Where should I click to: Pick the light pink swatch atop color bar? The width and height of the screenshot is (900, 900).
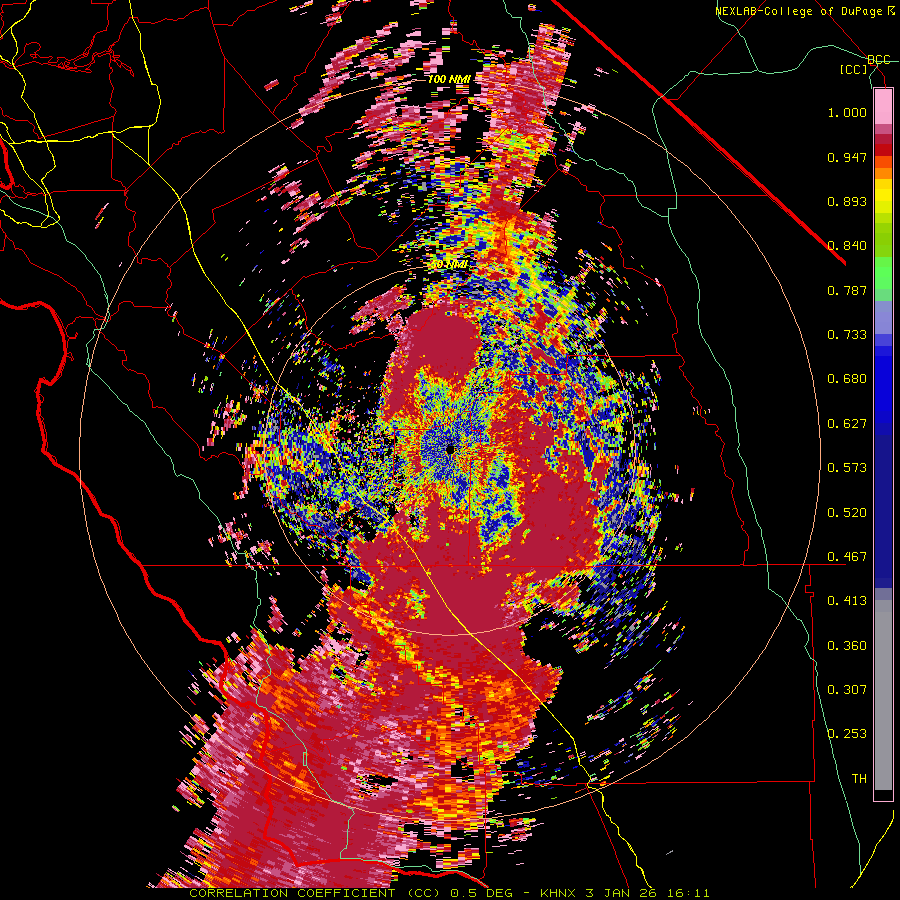pyautogui.click(x=883, y=106)
